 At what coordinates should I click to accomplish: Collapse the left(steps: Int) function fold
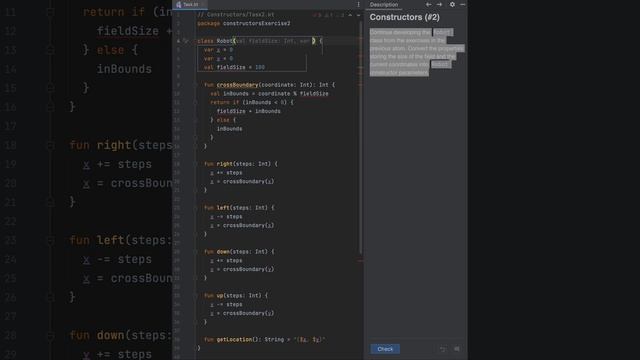196,208
